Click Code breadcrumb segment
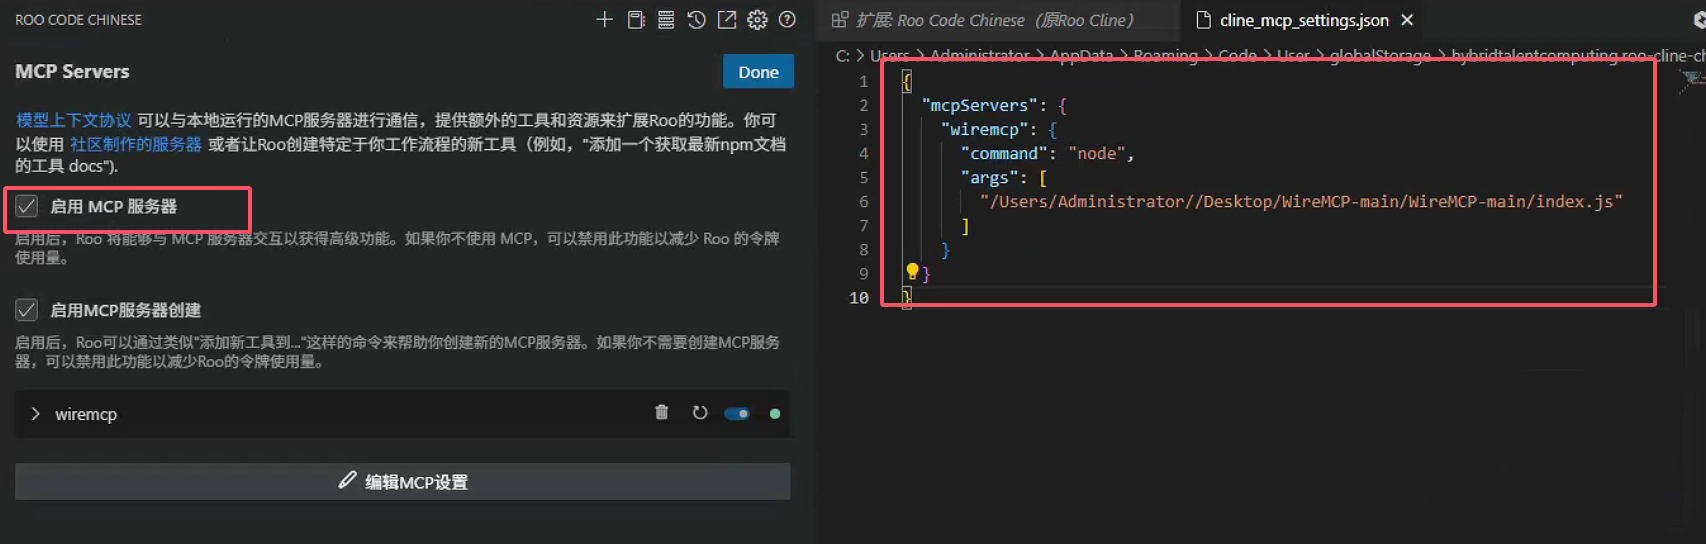 [1237, 55]
